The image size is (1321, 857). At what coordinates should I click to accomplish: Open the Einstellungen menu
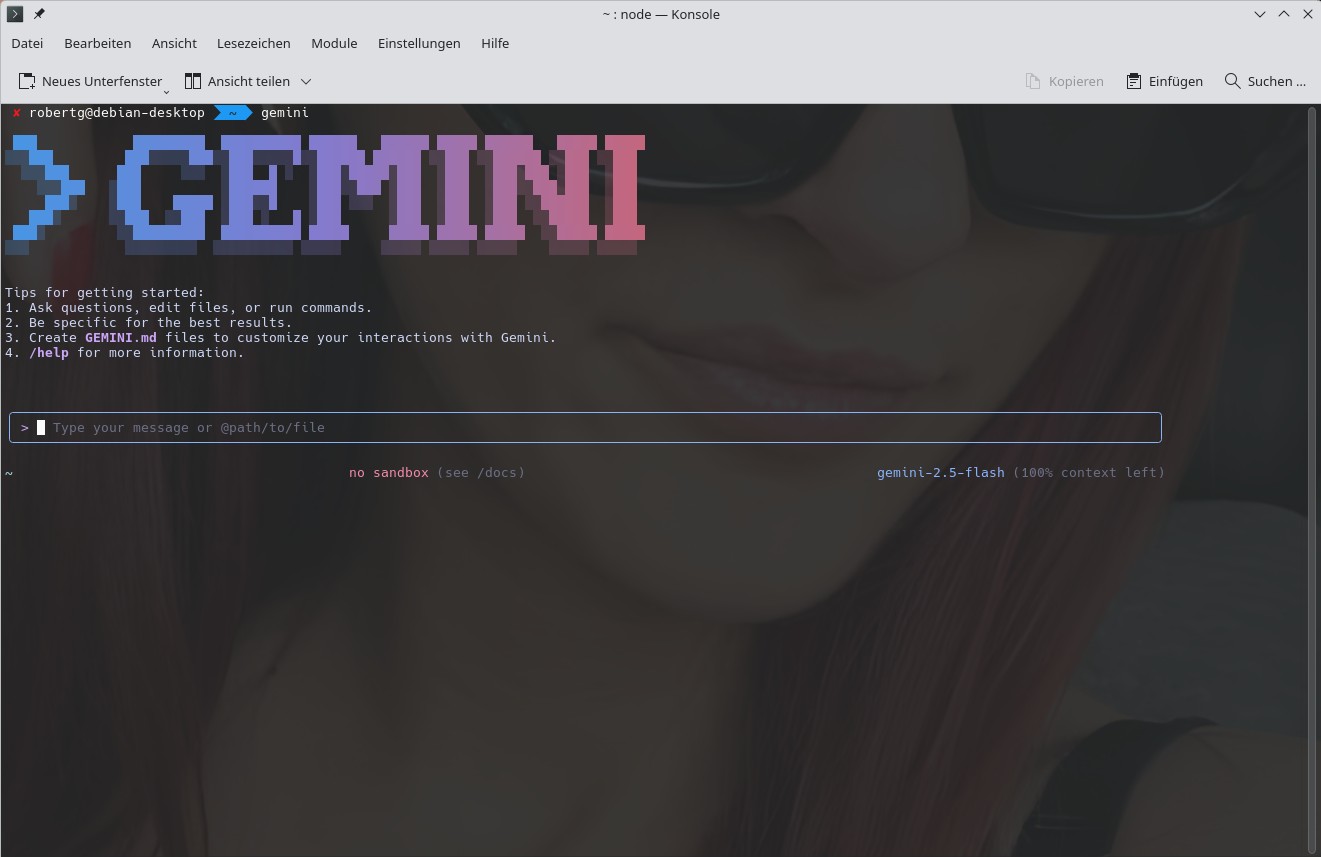click(x=419, y=43)
